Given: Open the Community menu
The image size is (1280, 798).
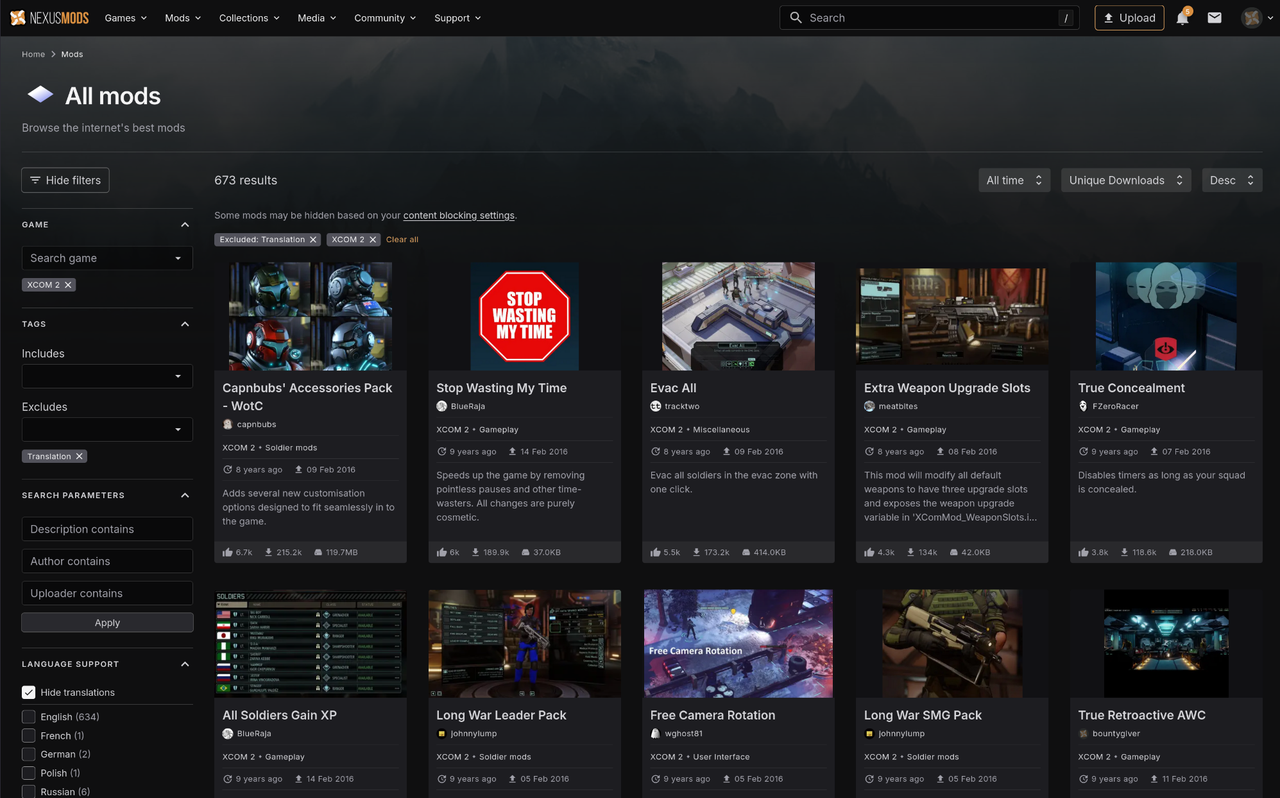Looking at the screenshot, I should point(385,18).
